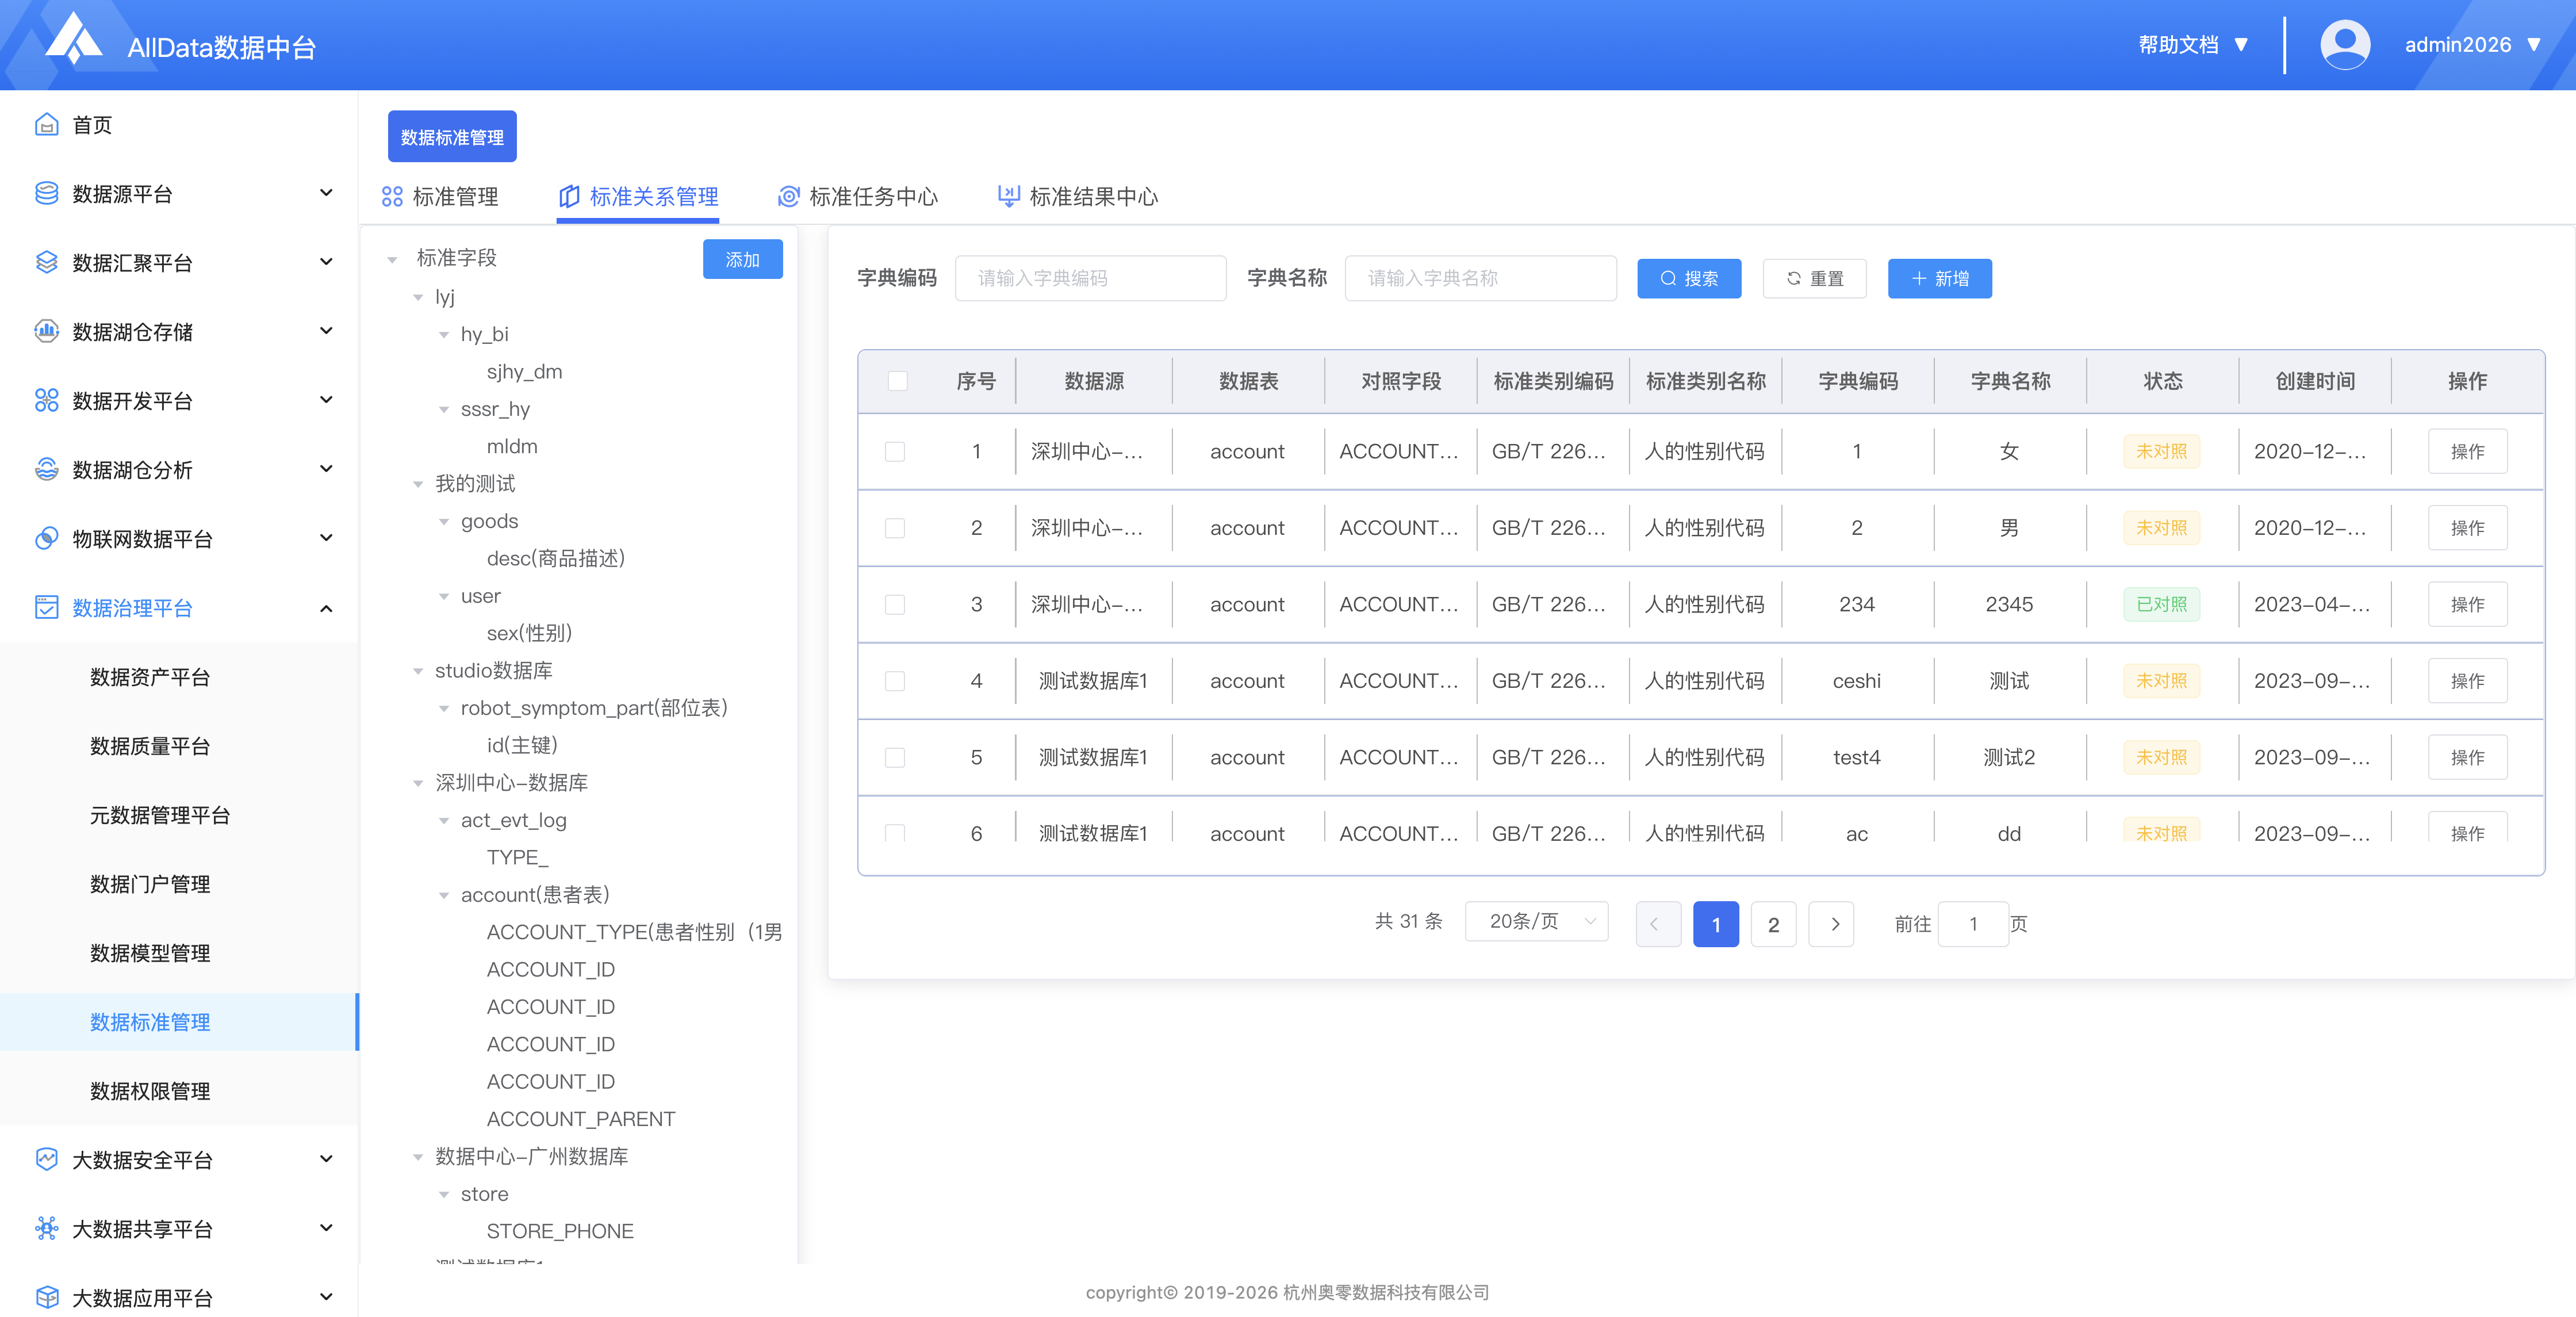This screenshot has height=1317, width=2576.
Task: Click the 标准结果中心 chart icon
Action: coord(1009,196)
